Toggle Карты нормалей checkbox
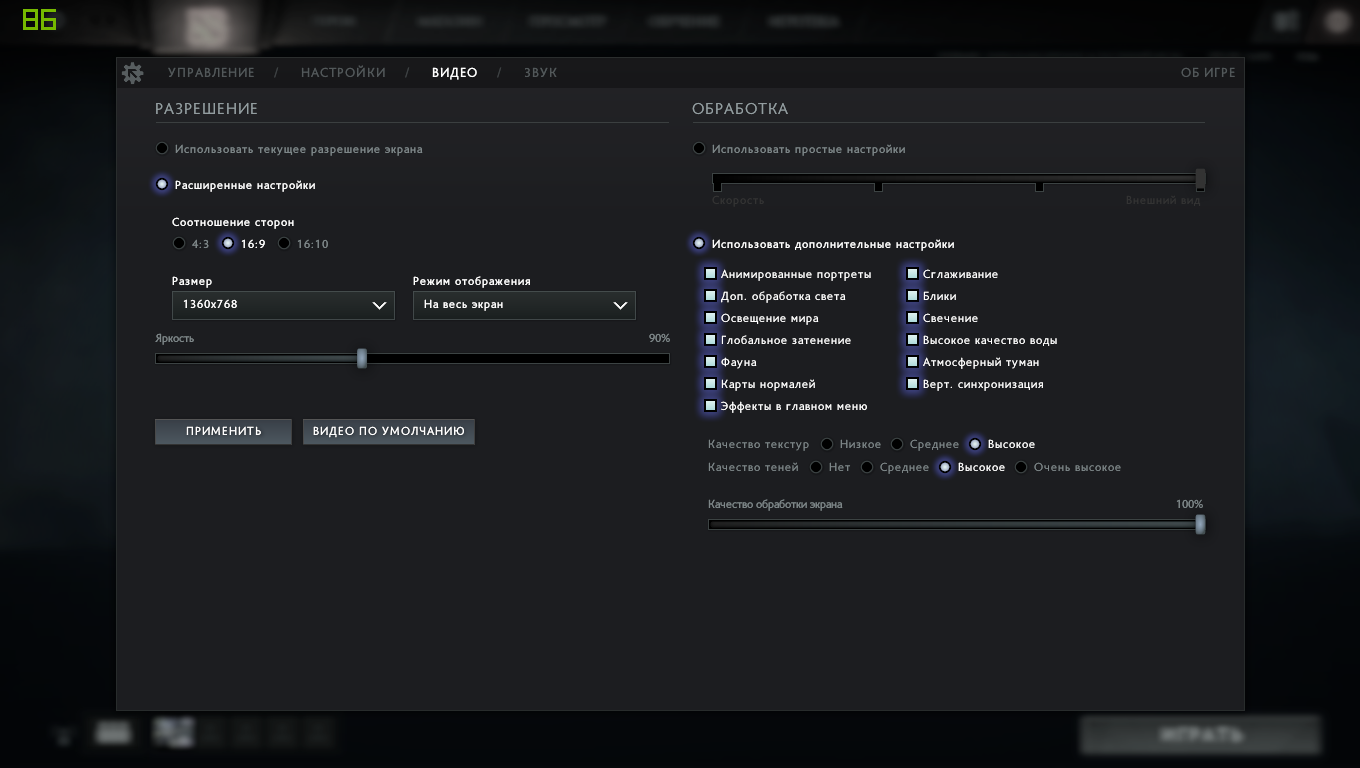 710,384
